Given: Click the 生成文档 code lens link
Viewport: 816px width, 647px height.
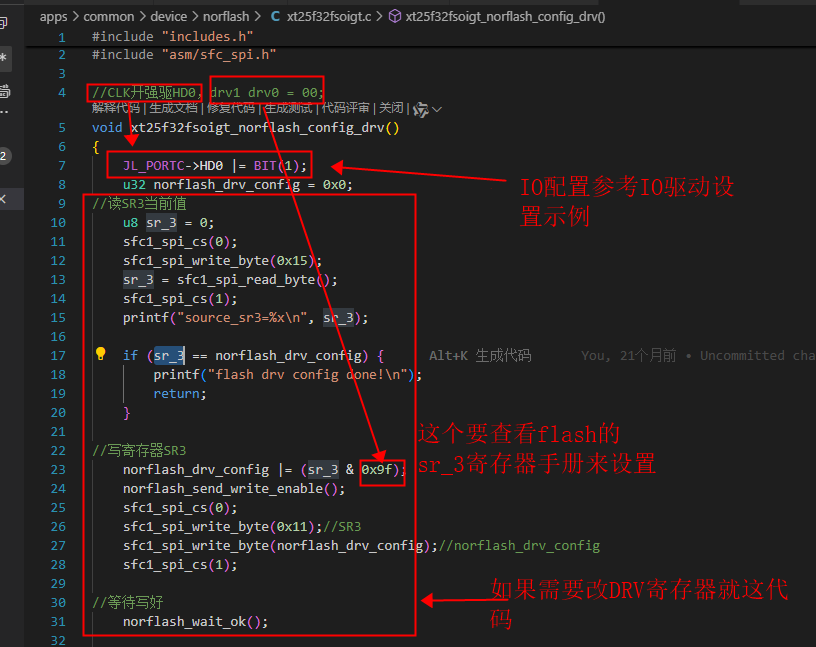Looking at the screenshot, I should pos(173,108).
